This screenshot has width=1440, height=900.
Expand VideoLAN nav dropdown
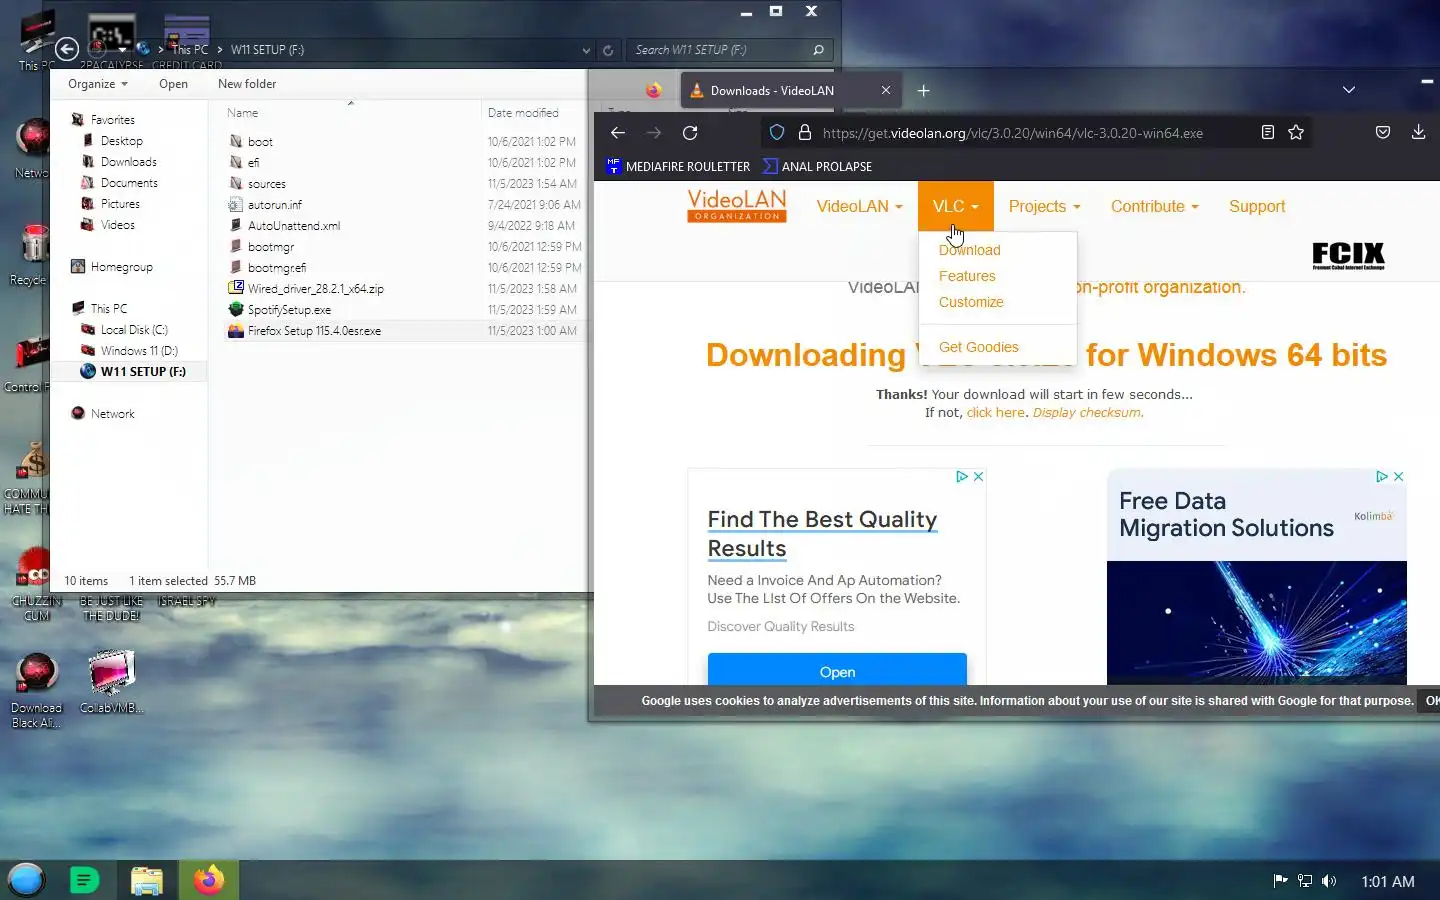tap(860, 206)
